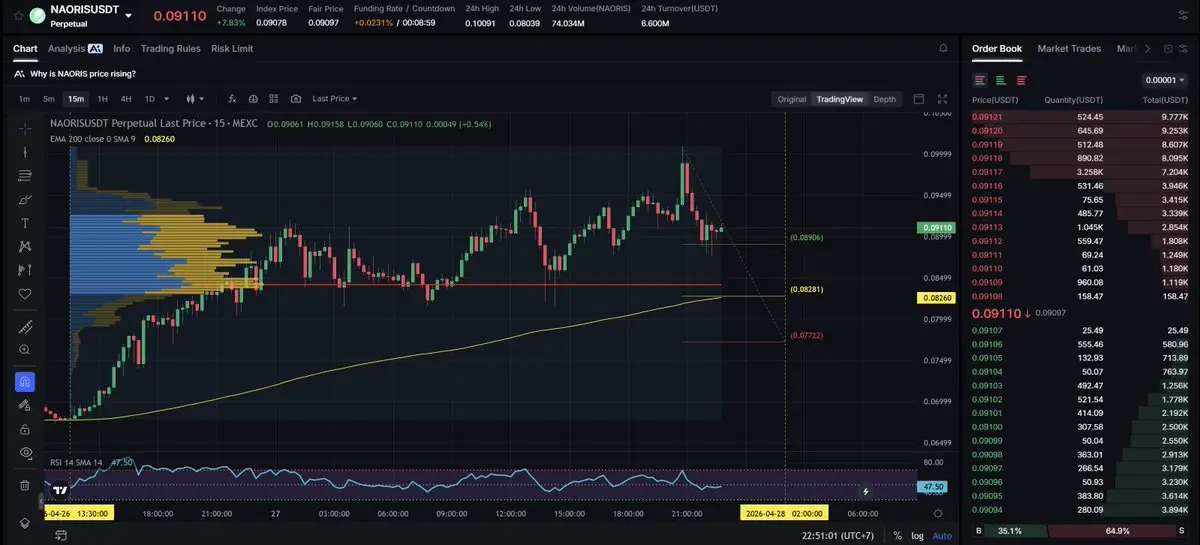Remove drawings with the trash icon
The image size is (1200, 545).
coord(25,485)
